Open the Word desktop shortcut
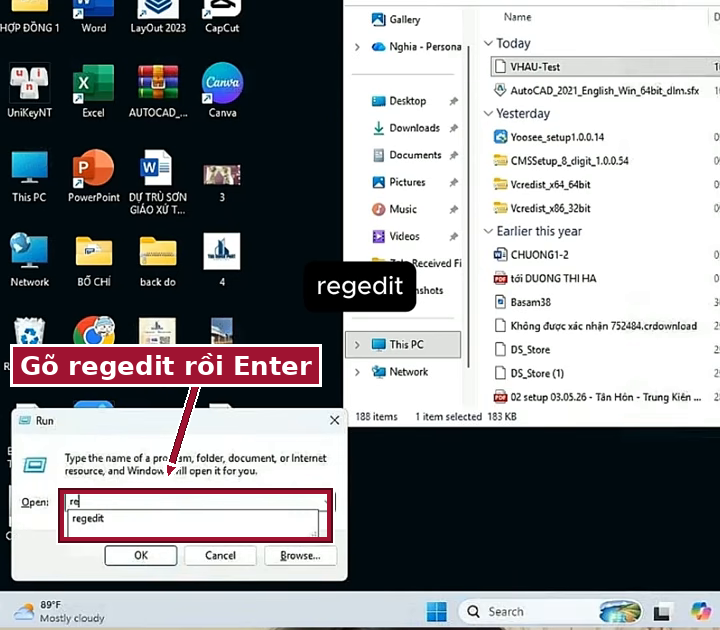Image resolution: width=720 pixels, height=630 pixels. pyautogui.click(x=93, y=16)
